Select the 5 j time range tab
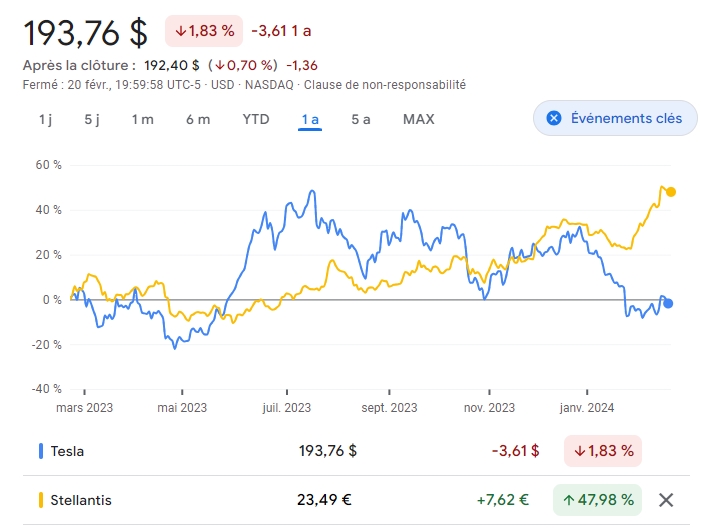701x531 pixels. pyautogui.click(x=92, y=120)
